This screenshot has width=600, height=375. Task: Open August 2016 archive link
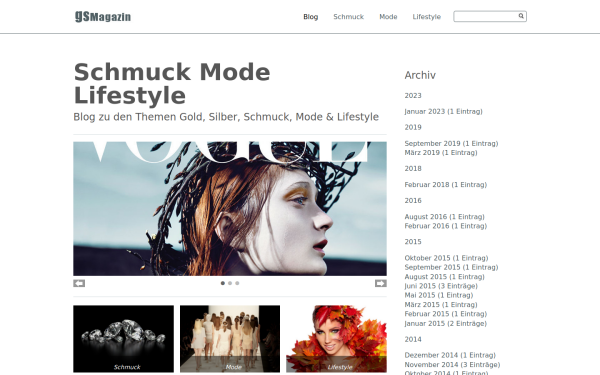click(444, 217)
